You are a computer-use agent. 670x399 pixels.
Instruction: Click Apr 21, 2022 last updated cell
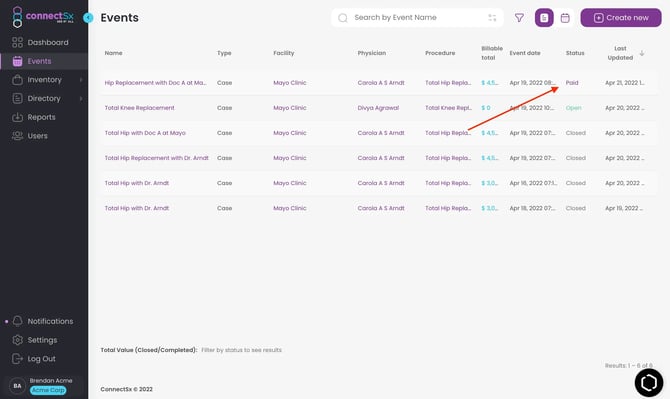[625, 82]
